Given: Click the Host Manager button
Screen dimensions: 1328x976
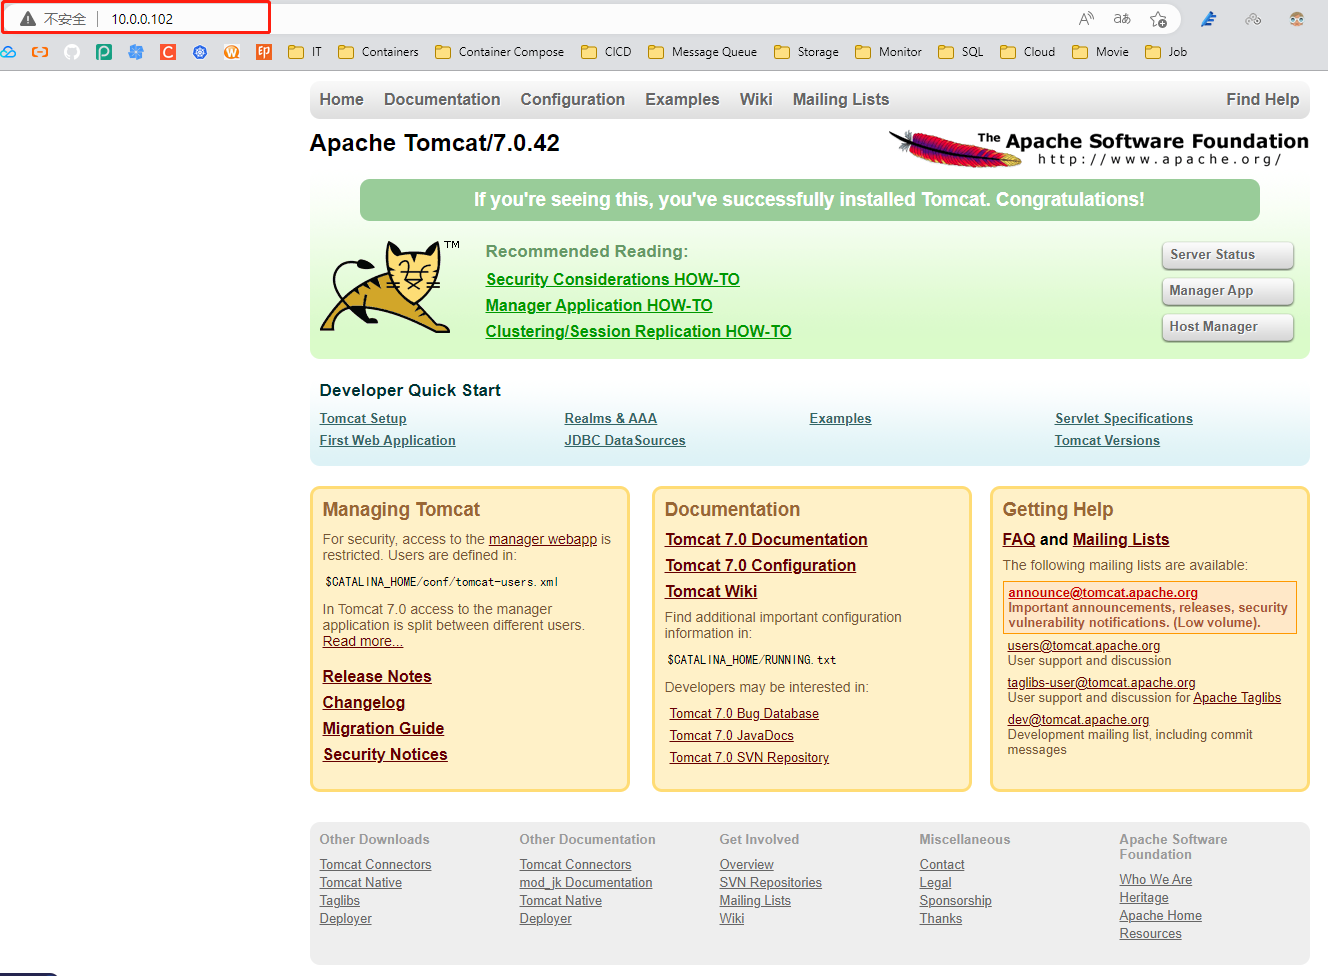Looking at the screenshot, I should click(x=1227, y=327).
